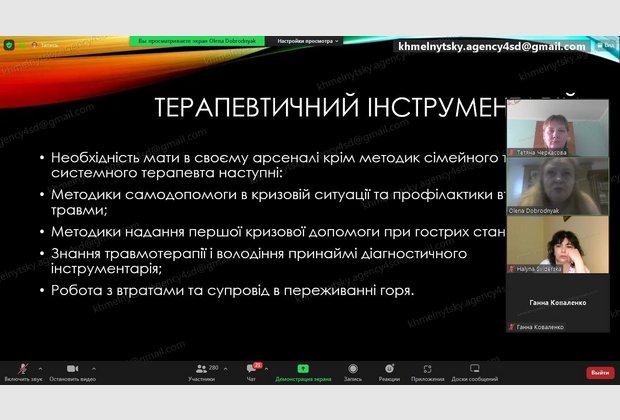The image size is (620, 420).
Task: Open the Реакции reactions menu
Action: [x=389, y=373]
